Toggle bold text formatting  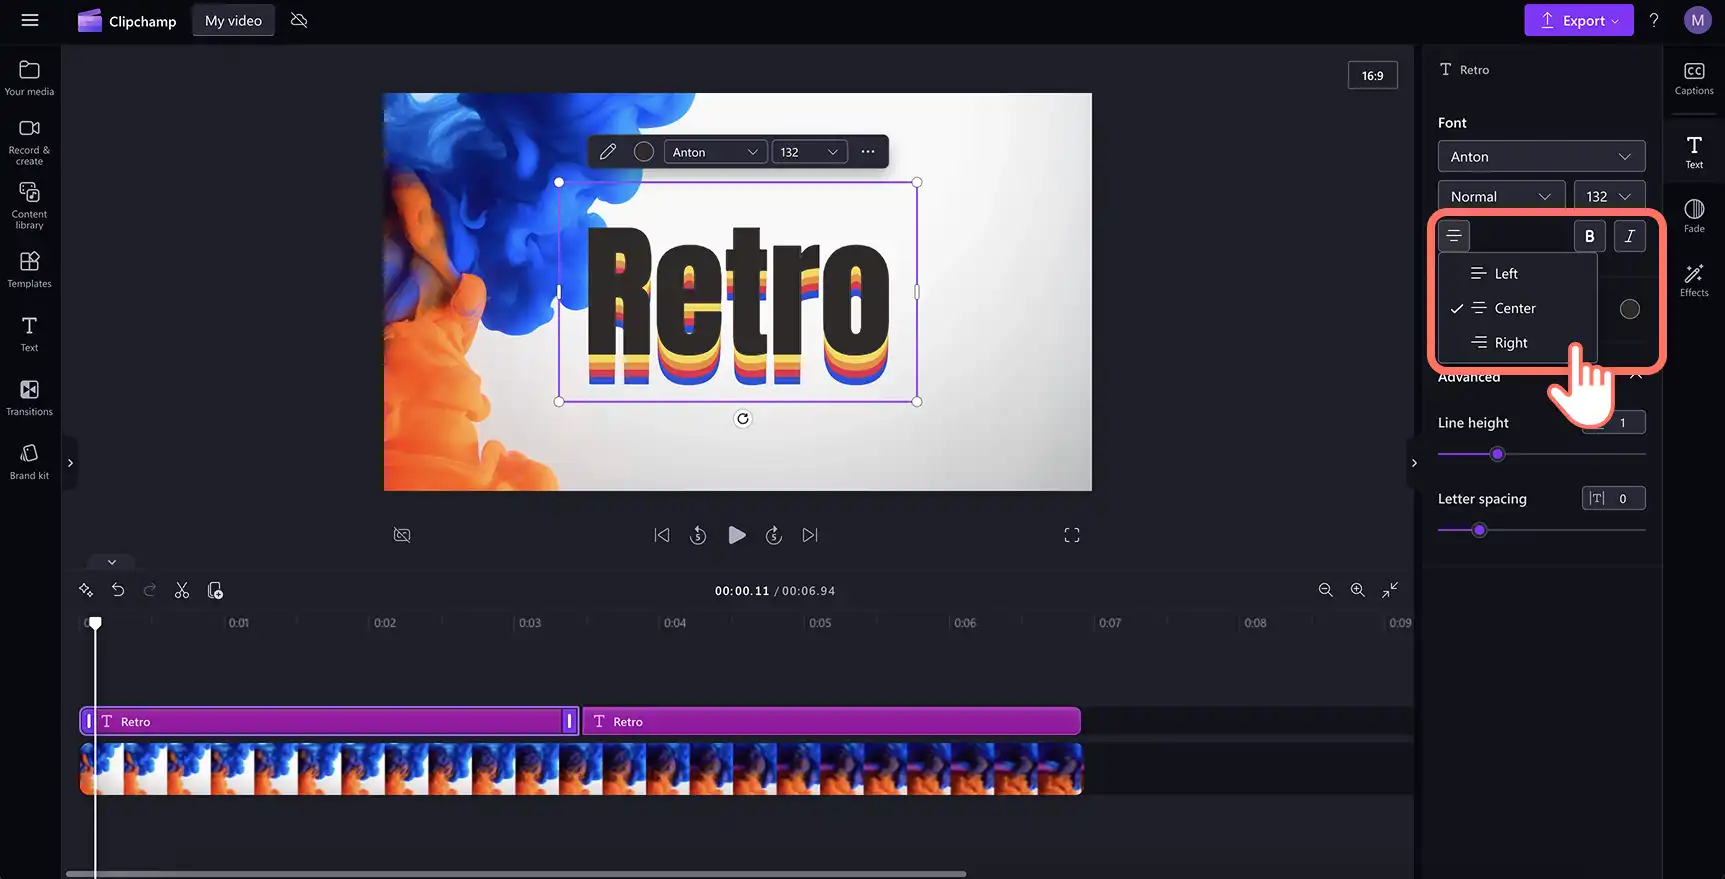tap(1589, 236)
